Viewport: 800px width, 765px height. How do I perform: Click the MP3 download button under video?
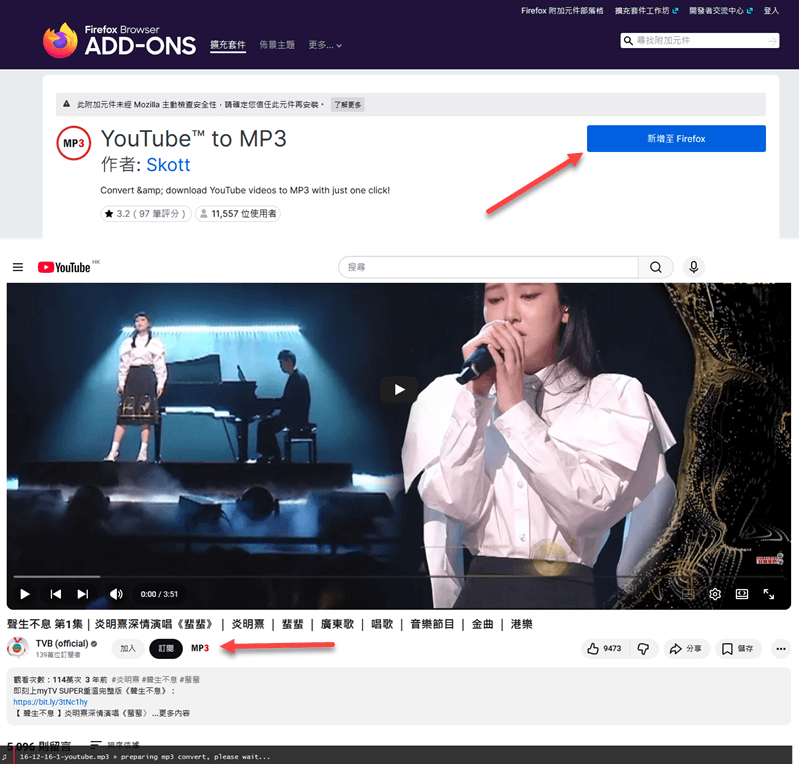200,648
